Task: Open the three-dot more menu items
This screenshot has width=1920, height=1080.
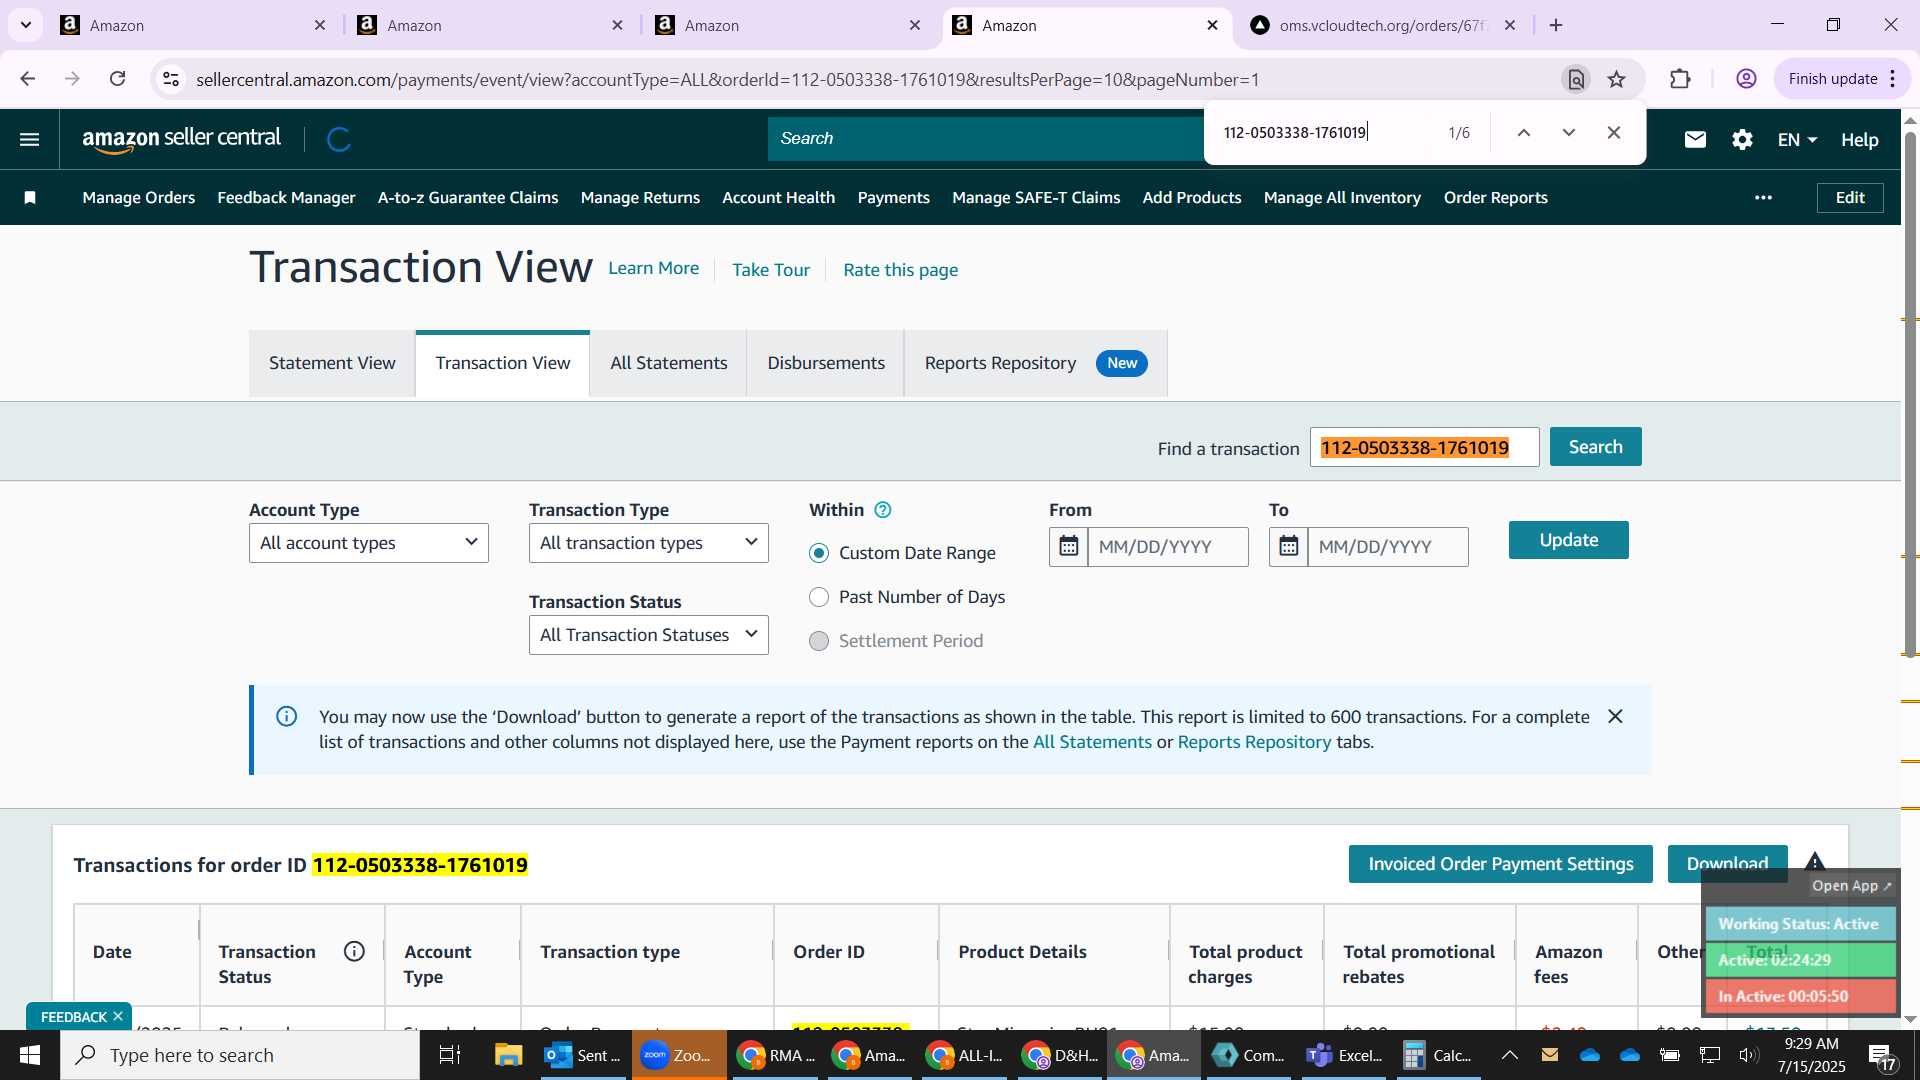Action: tap(1763, 198)
